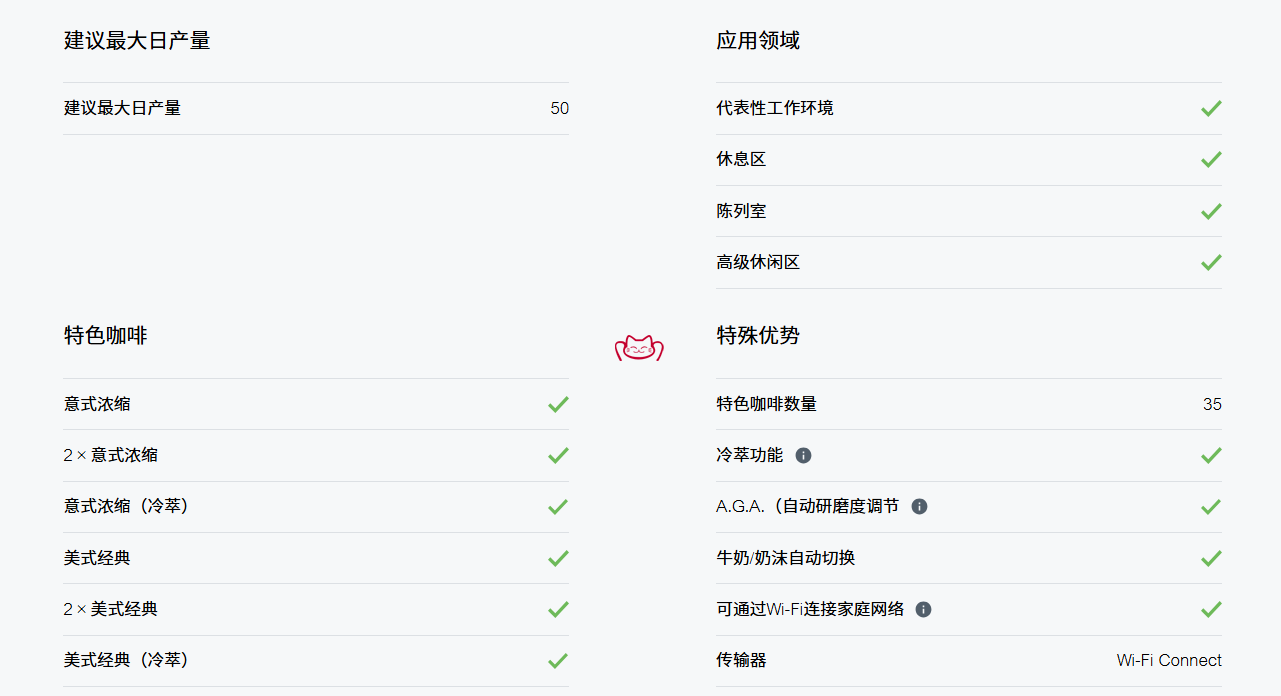Click the red cat logo in the center
This screenshot has height=696, width=1281.
click(x=639, y=348)
